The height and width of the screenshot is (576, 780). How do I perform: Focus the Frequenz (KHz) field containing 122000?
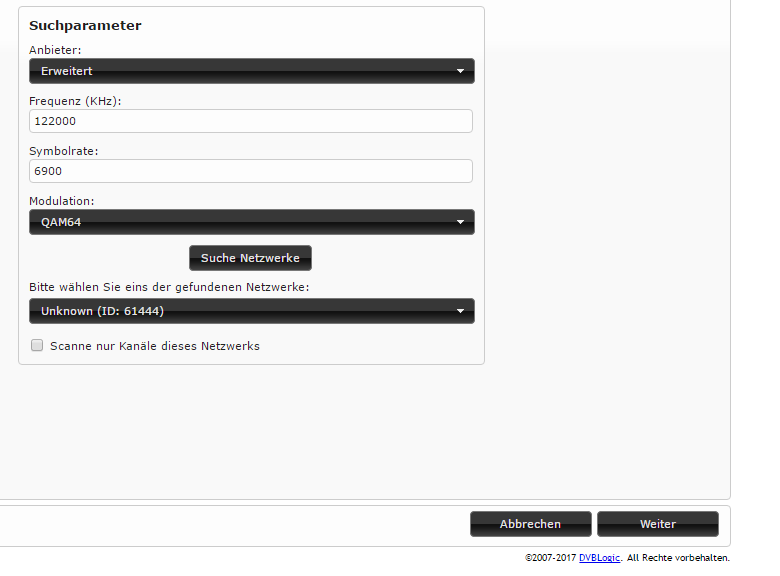coord(250,121)
